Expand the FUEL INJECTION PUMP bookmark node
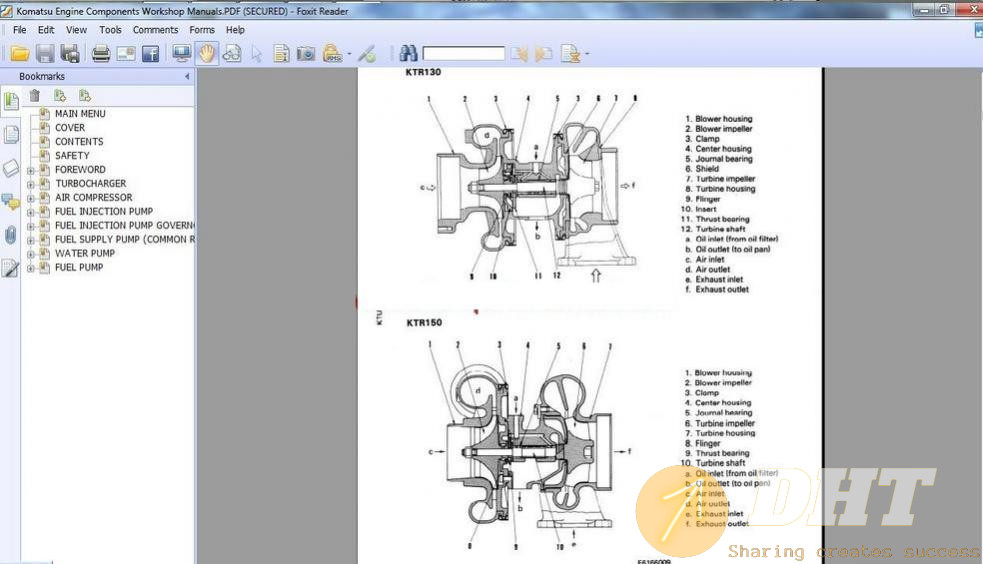This screenshot has width=983, height=564. [30, 212]
